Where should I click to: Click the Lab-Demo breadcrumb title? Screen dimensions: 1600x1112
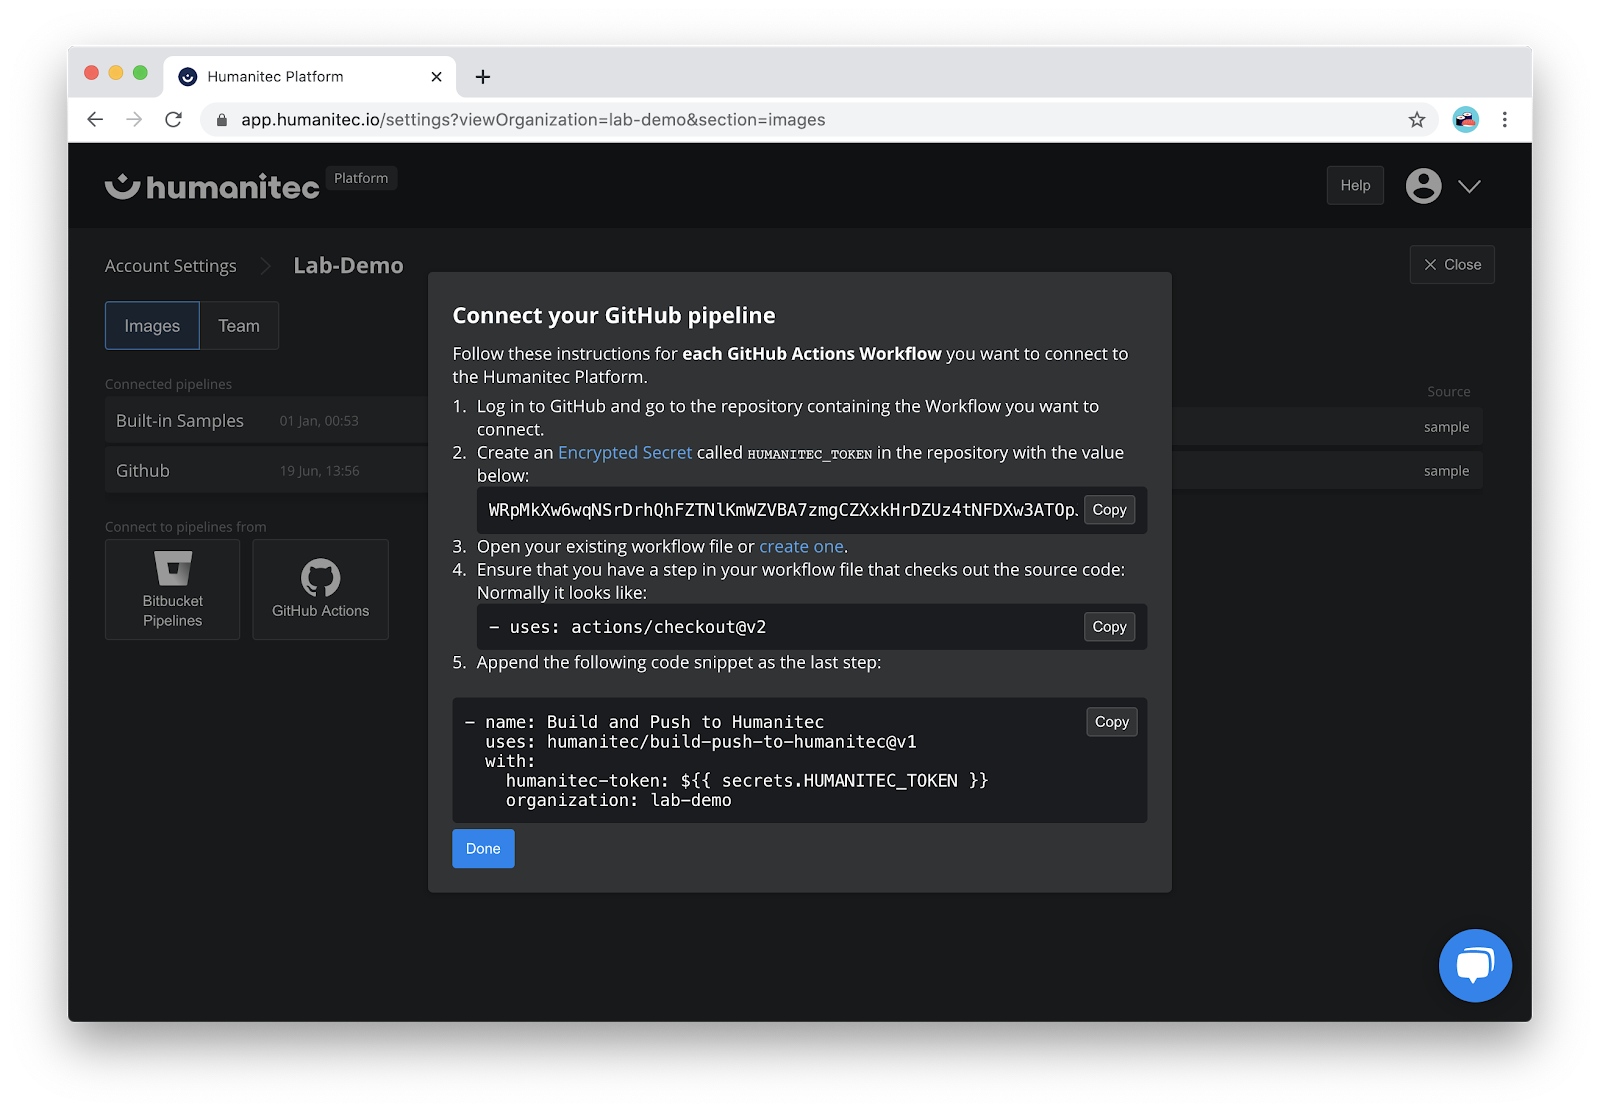click(x=348, y=266)
